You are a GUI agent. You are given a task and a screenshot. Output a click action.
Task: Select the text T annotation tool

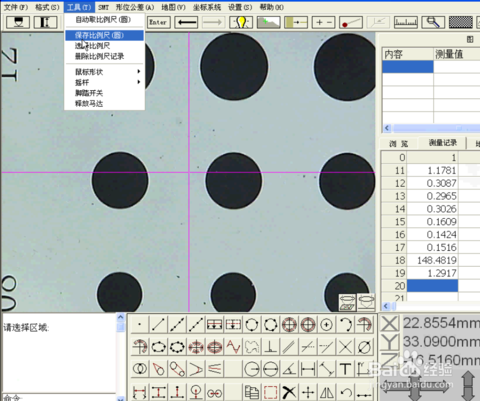pos(345,369)
